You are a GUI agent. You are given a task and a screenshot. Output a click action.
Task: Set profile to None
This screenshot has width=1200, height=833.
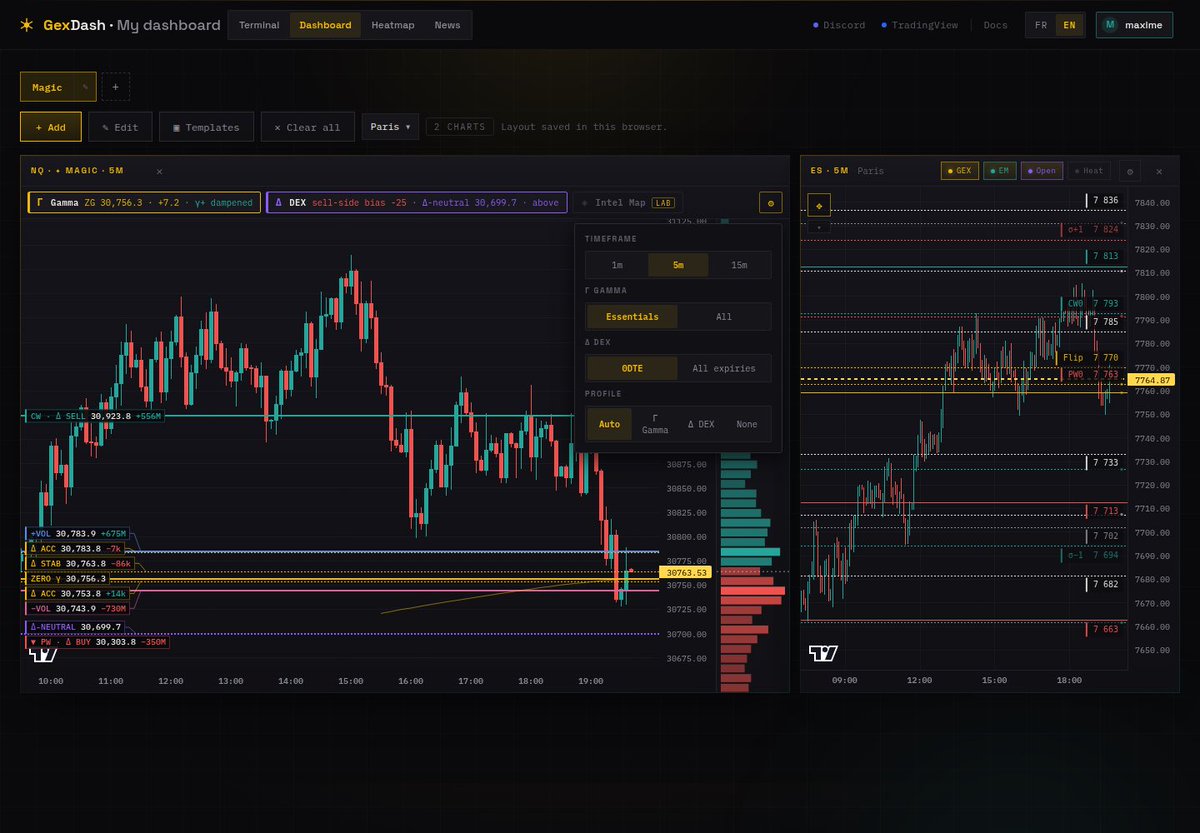click(x=747, y=424)
